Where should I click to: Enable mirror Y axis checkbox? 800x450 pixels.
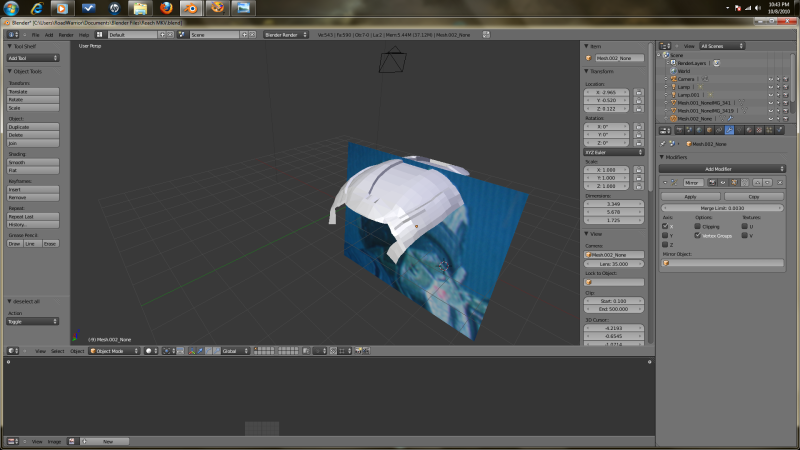click(x=665, y=235)
